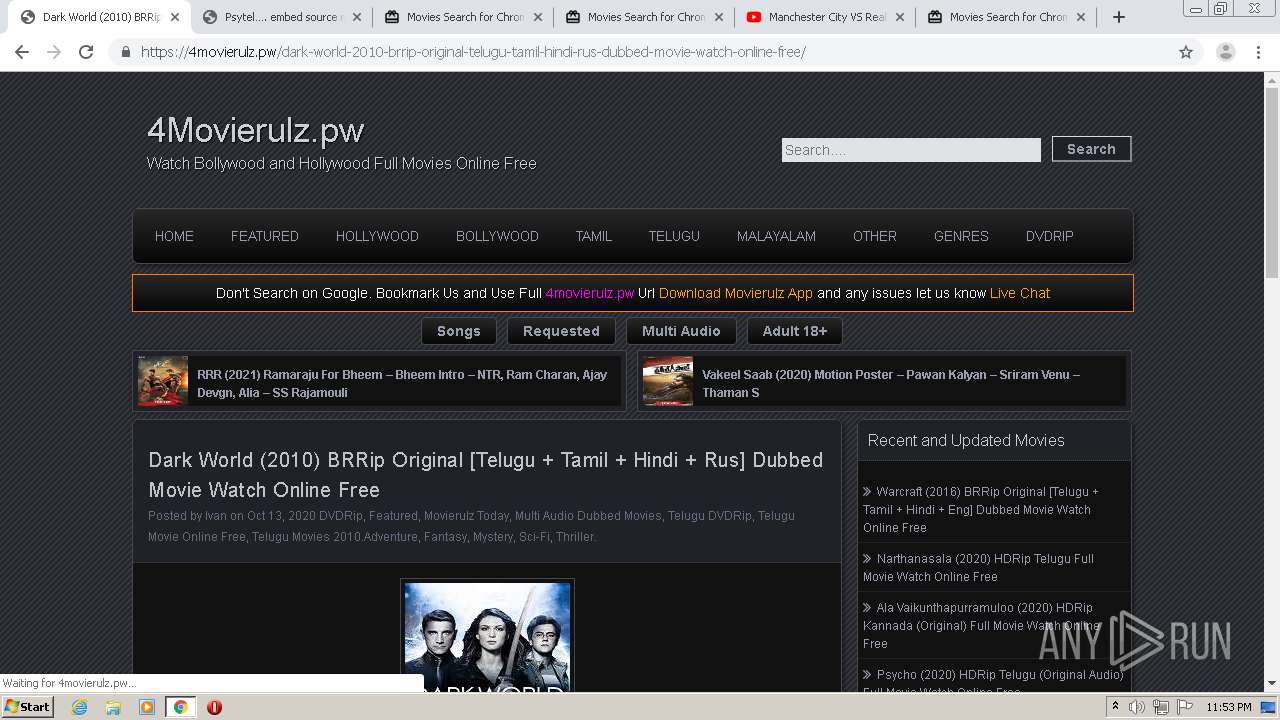Close the Dark World (2010) tab
This screenshot has width=1280, height=720.
(175, 17)
